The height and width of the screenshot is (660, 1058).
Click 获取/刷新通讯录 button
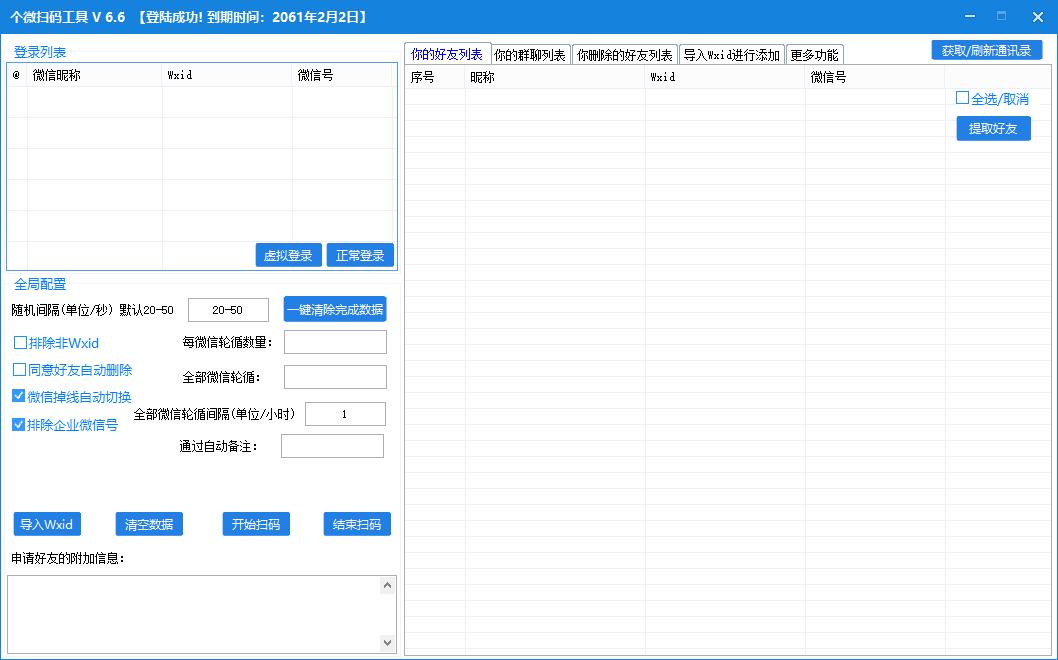[x=986, y=50]
